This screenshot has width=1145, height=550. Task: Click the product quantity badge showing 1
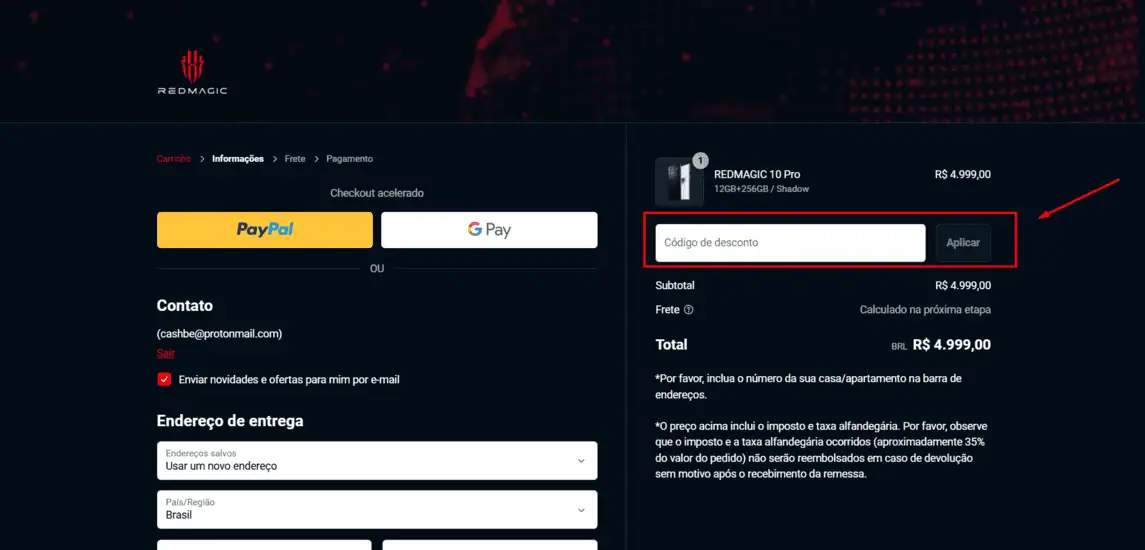(x=700, y=160)
